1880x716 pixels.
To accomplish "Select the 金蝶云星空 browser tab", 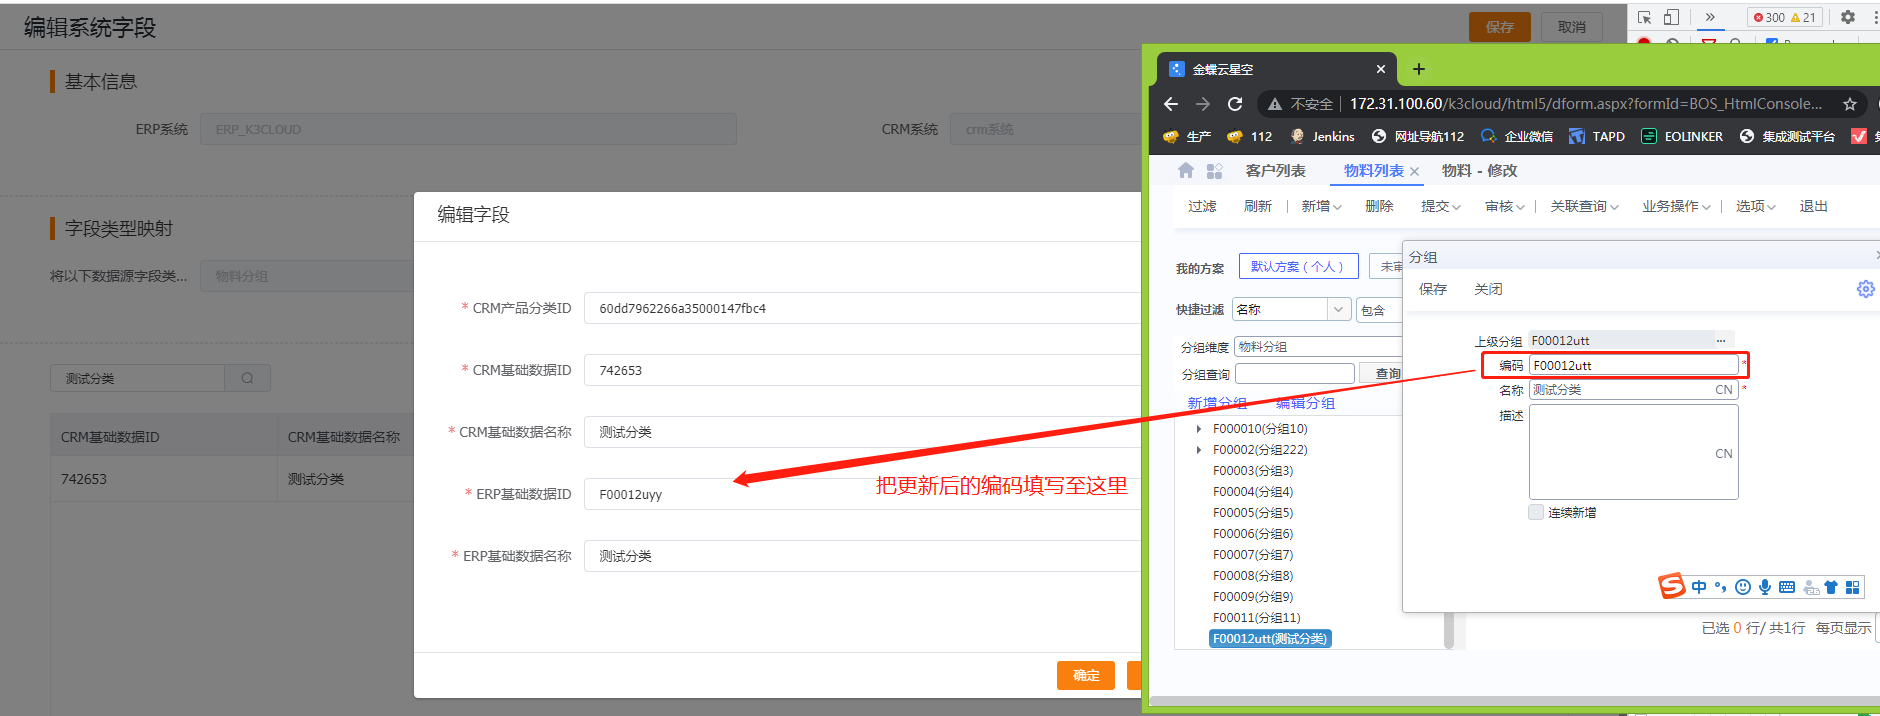I will [x=1277, y=69].
